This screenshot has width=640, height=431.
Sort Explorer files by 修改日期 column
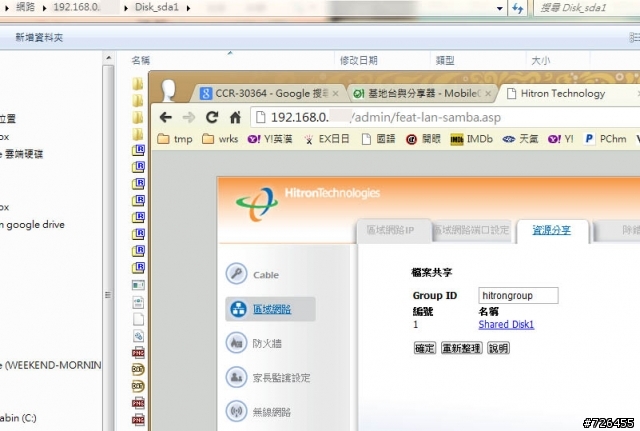359,60
